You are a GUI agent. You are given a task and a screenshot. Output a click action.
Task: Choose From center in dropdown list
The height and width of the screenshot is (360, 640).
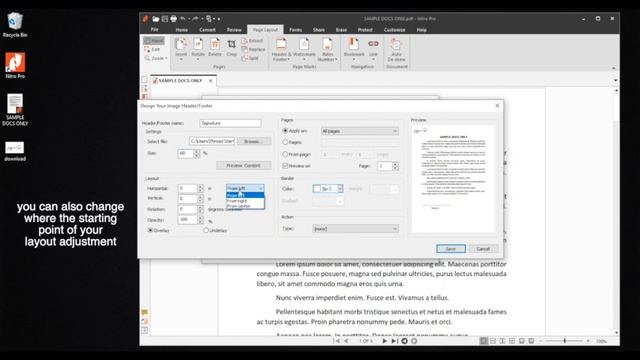tap(245, 206)
